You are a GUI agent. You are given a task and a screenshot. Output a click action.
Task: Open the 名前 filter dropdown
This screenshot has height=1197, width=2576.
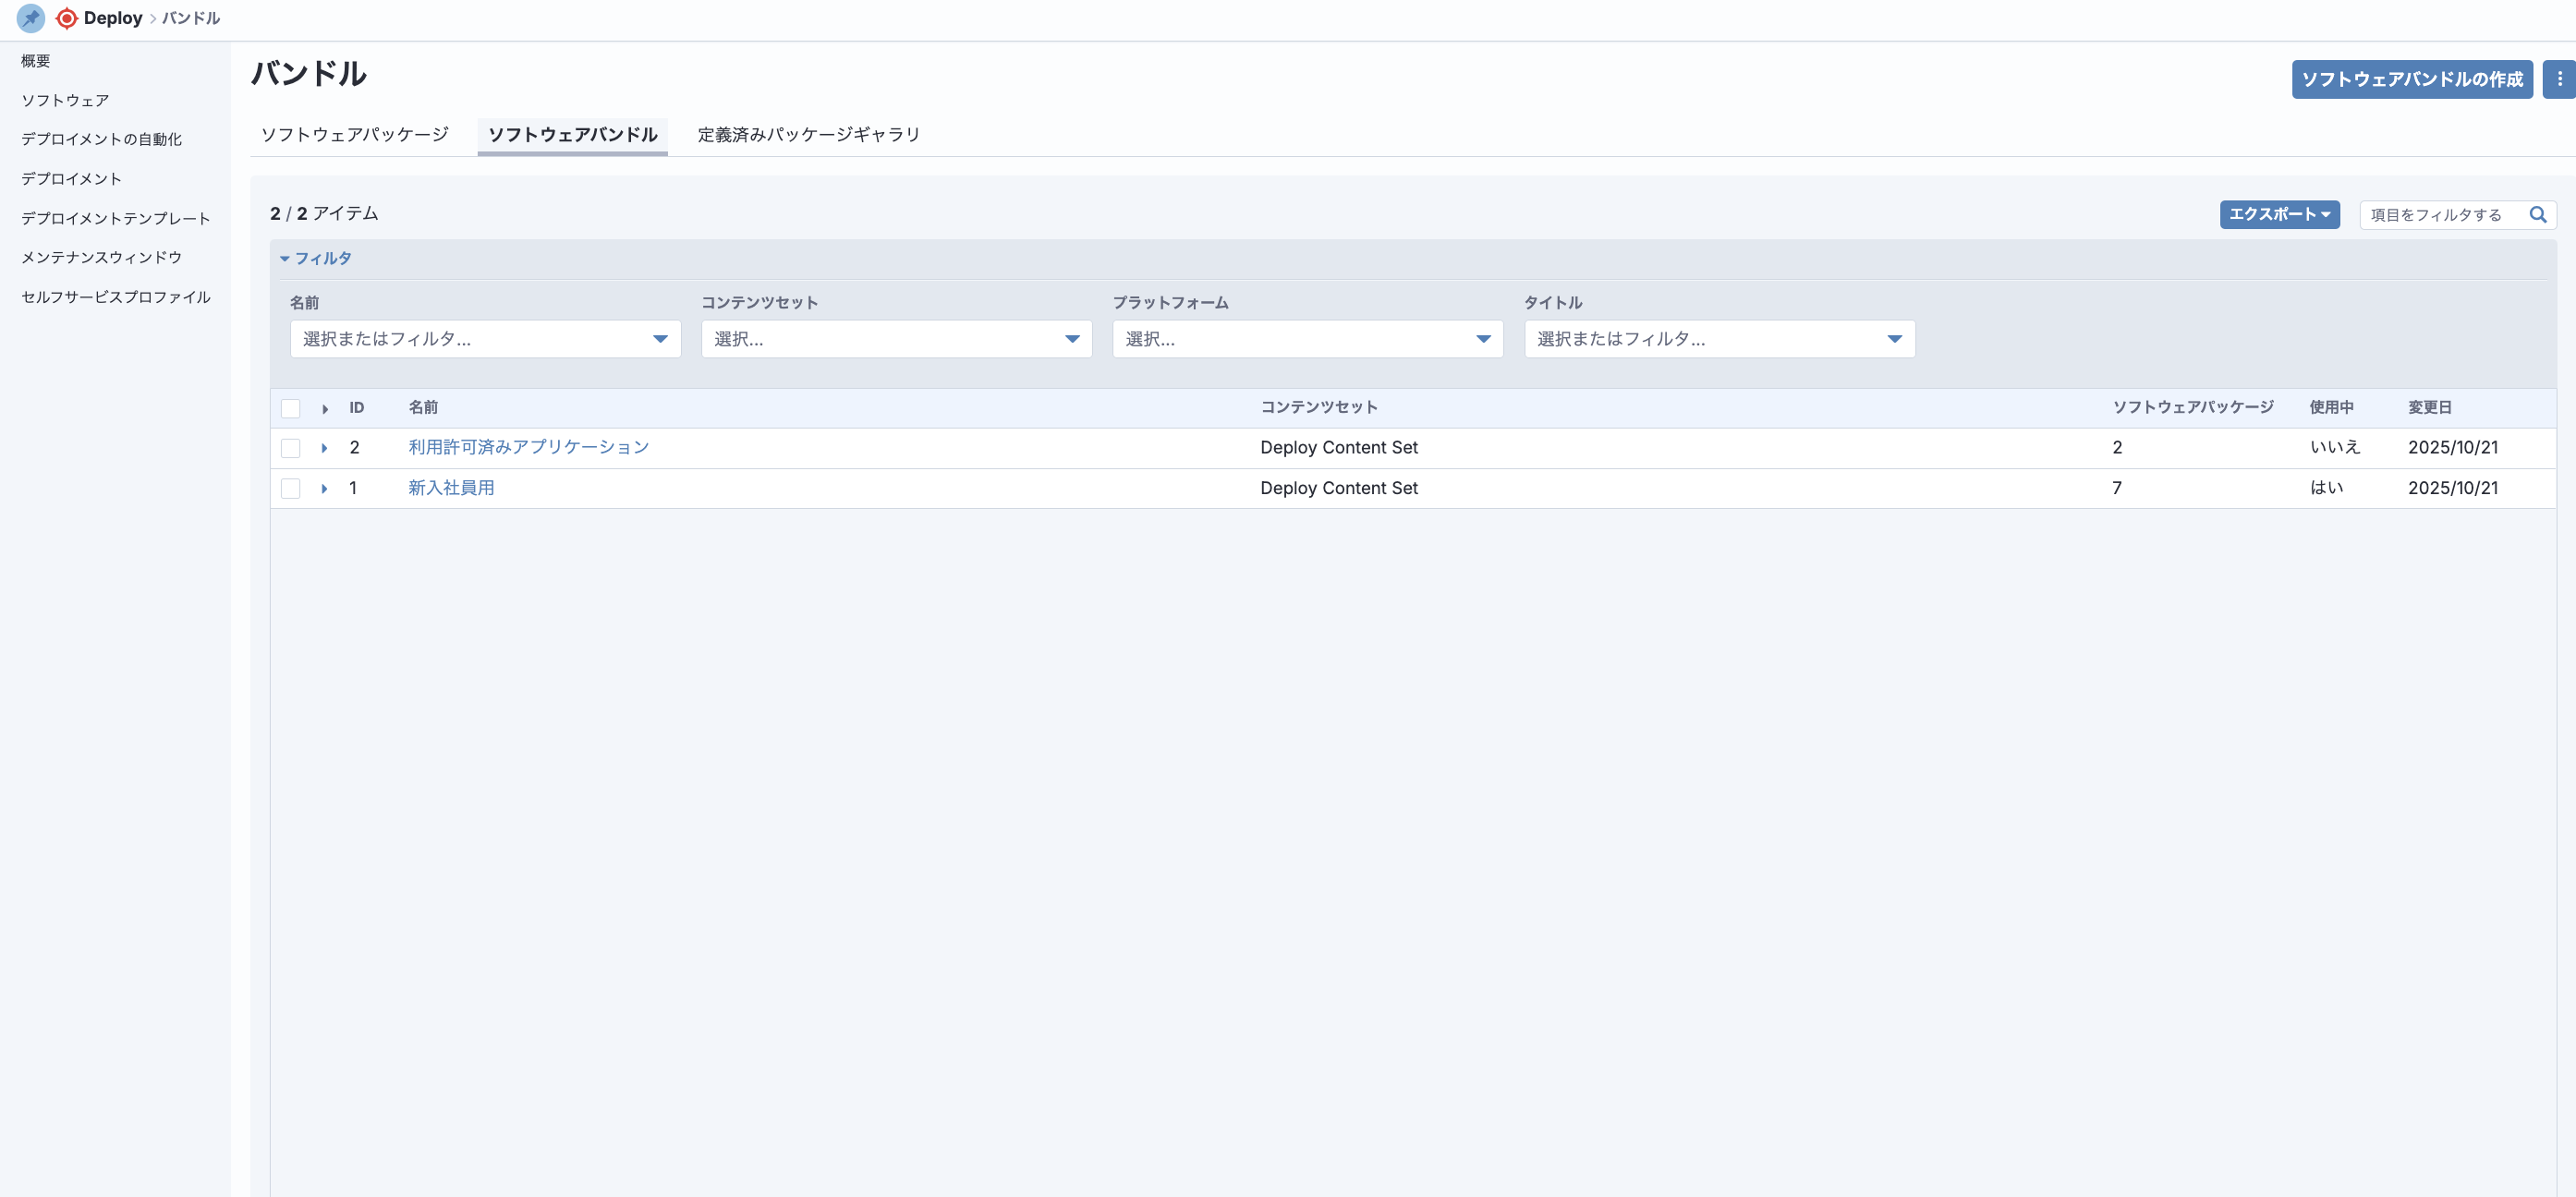485,339
